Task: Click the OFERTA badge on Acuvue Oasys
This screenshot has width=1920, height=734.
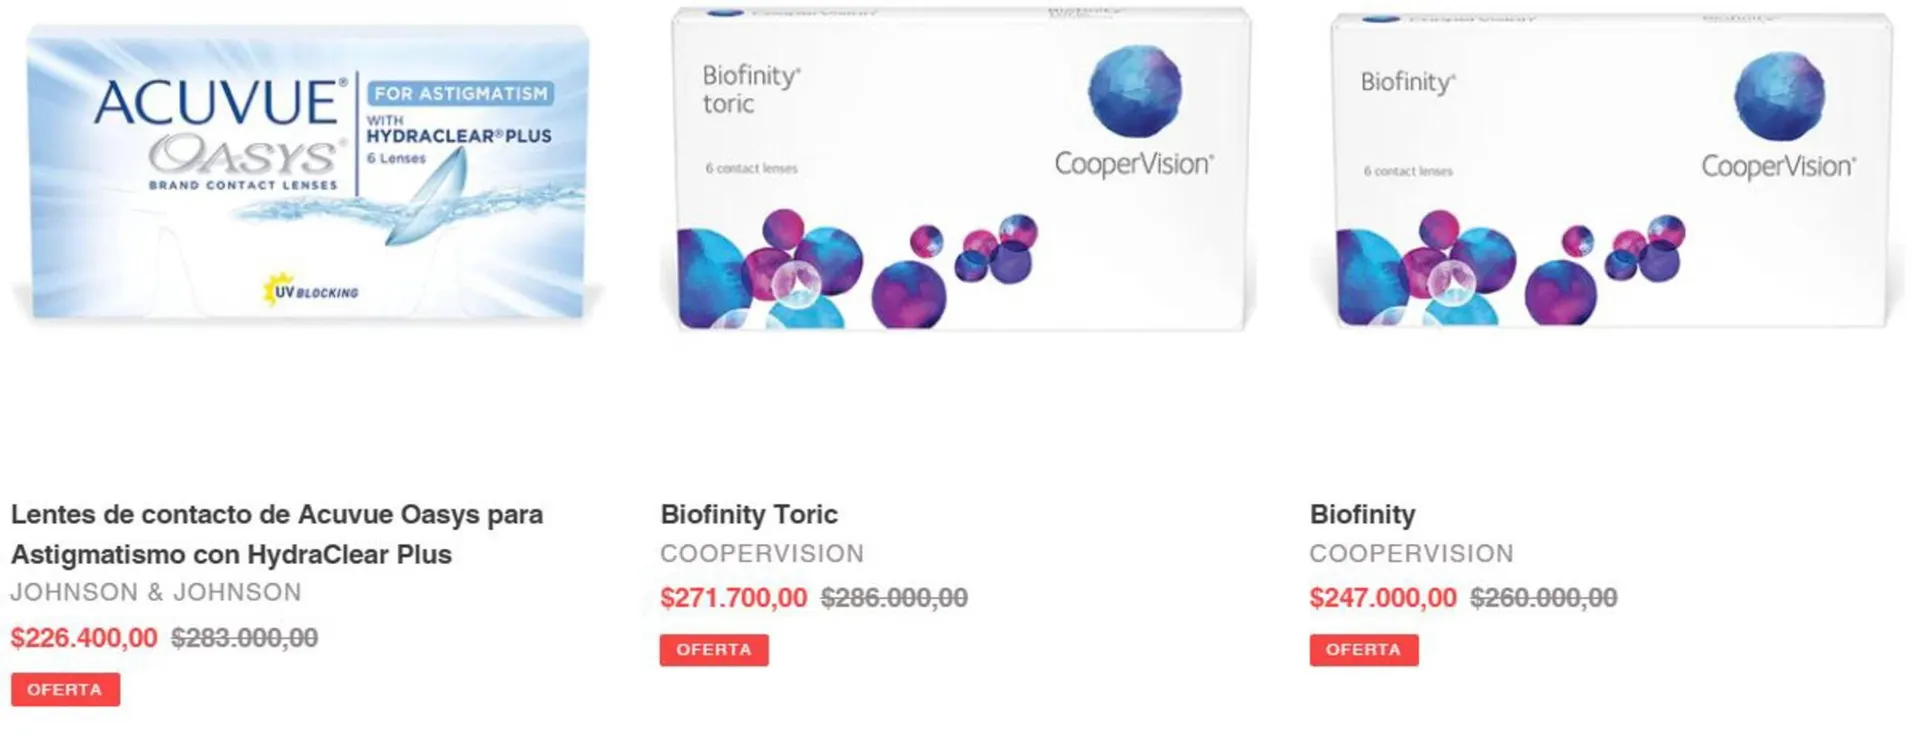Action: tap(65, 689)
